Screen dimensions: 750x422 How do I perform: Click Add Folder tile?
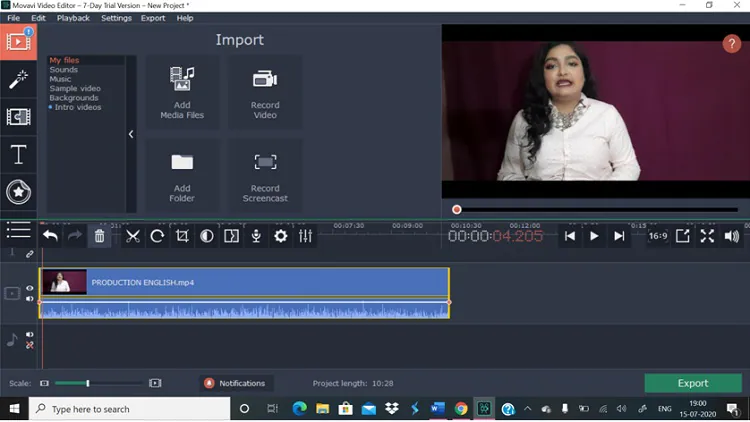point(182,176)
